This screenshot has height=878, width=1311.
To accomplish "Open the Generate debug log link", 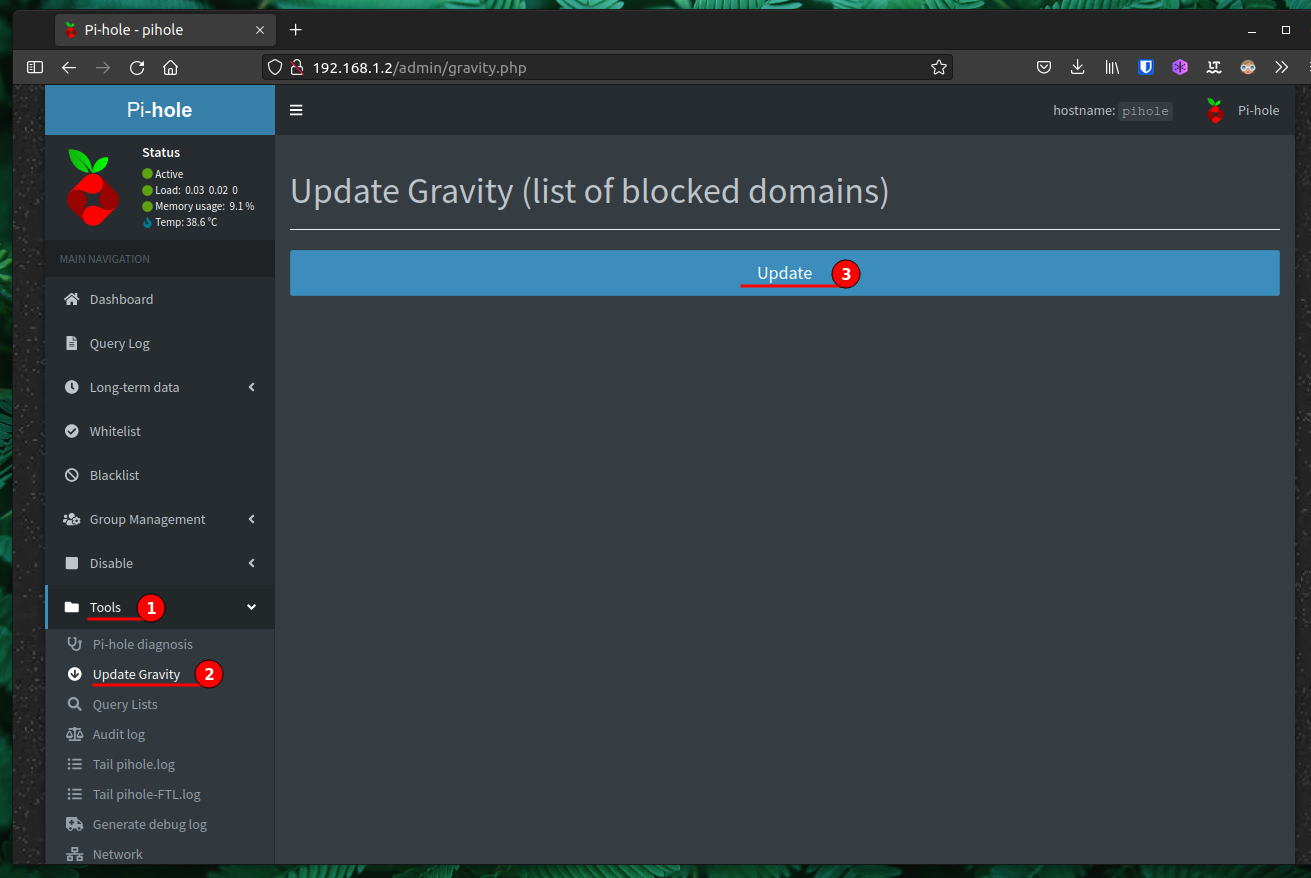I will point(149,824).
